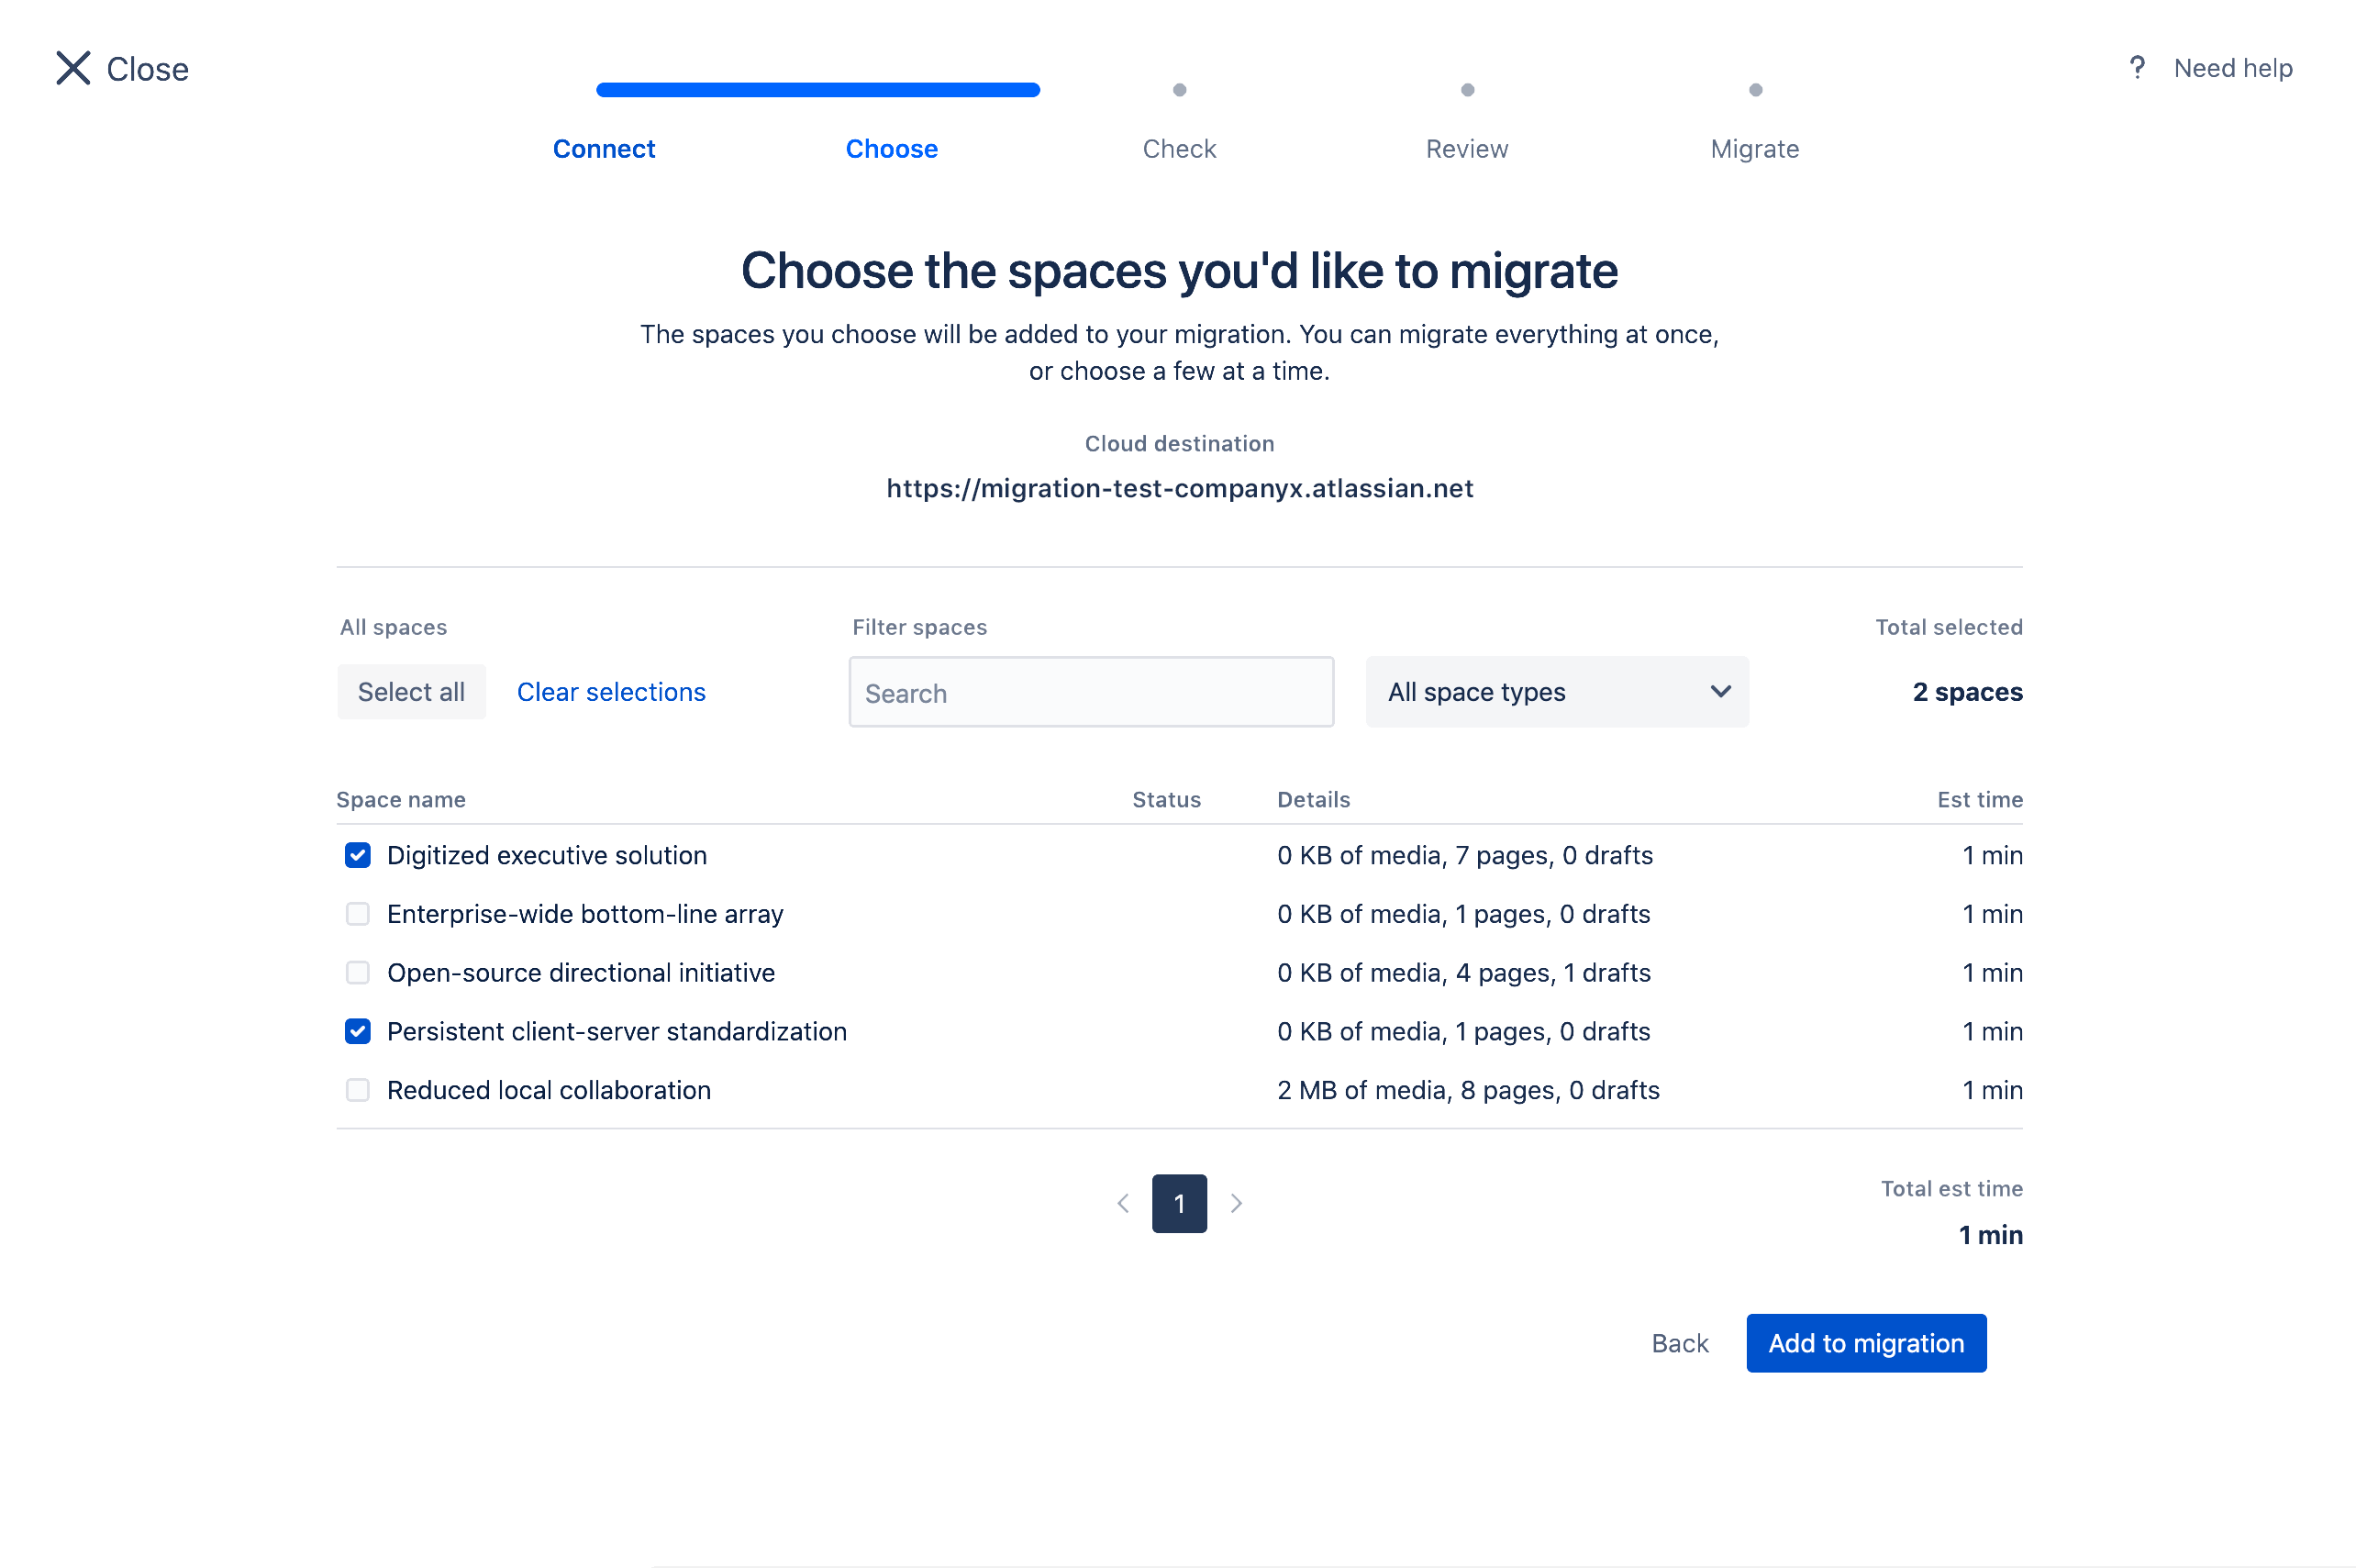Click Open-source directional initiative name

click(580, 973)
